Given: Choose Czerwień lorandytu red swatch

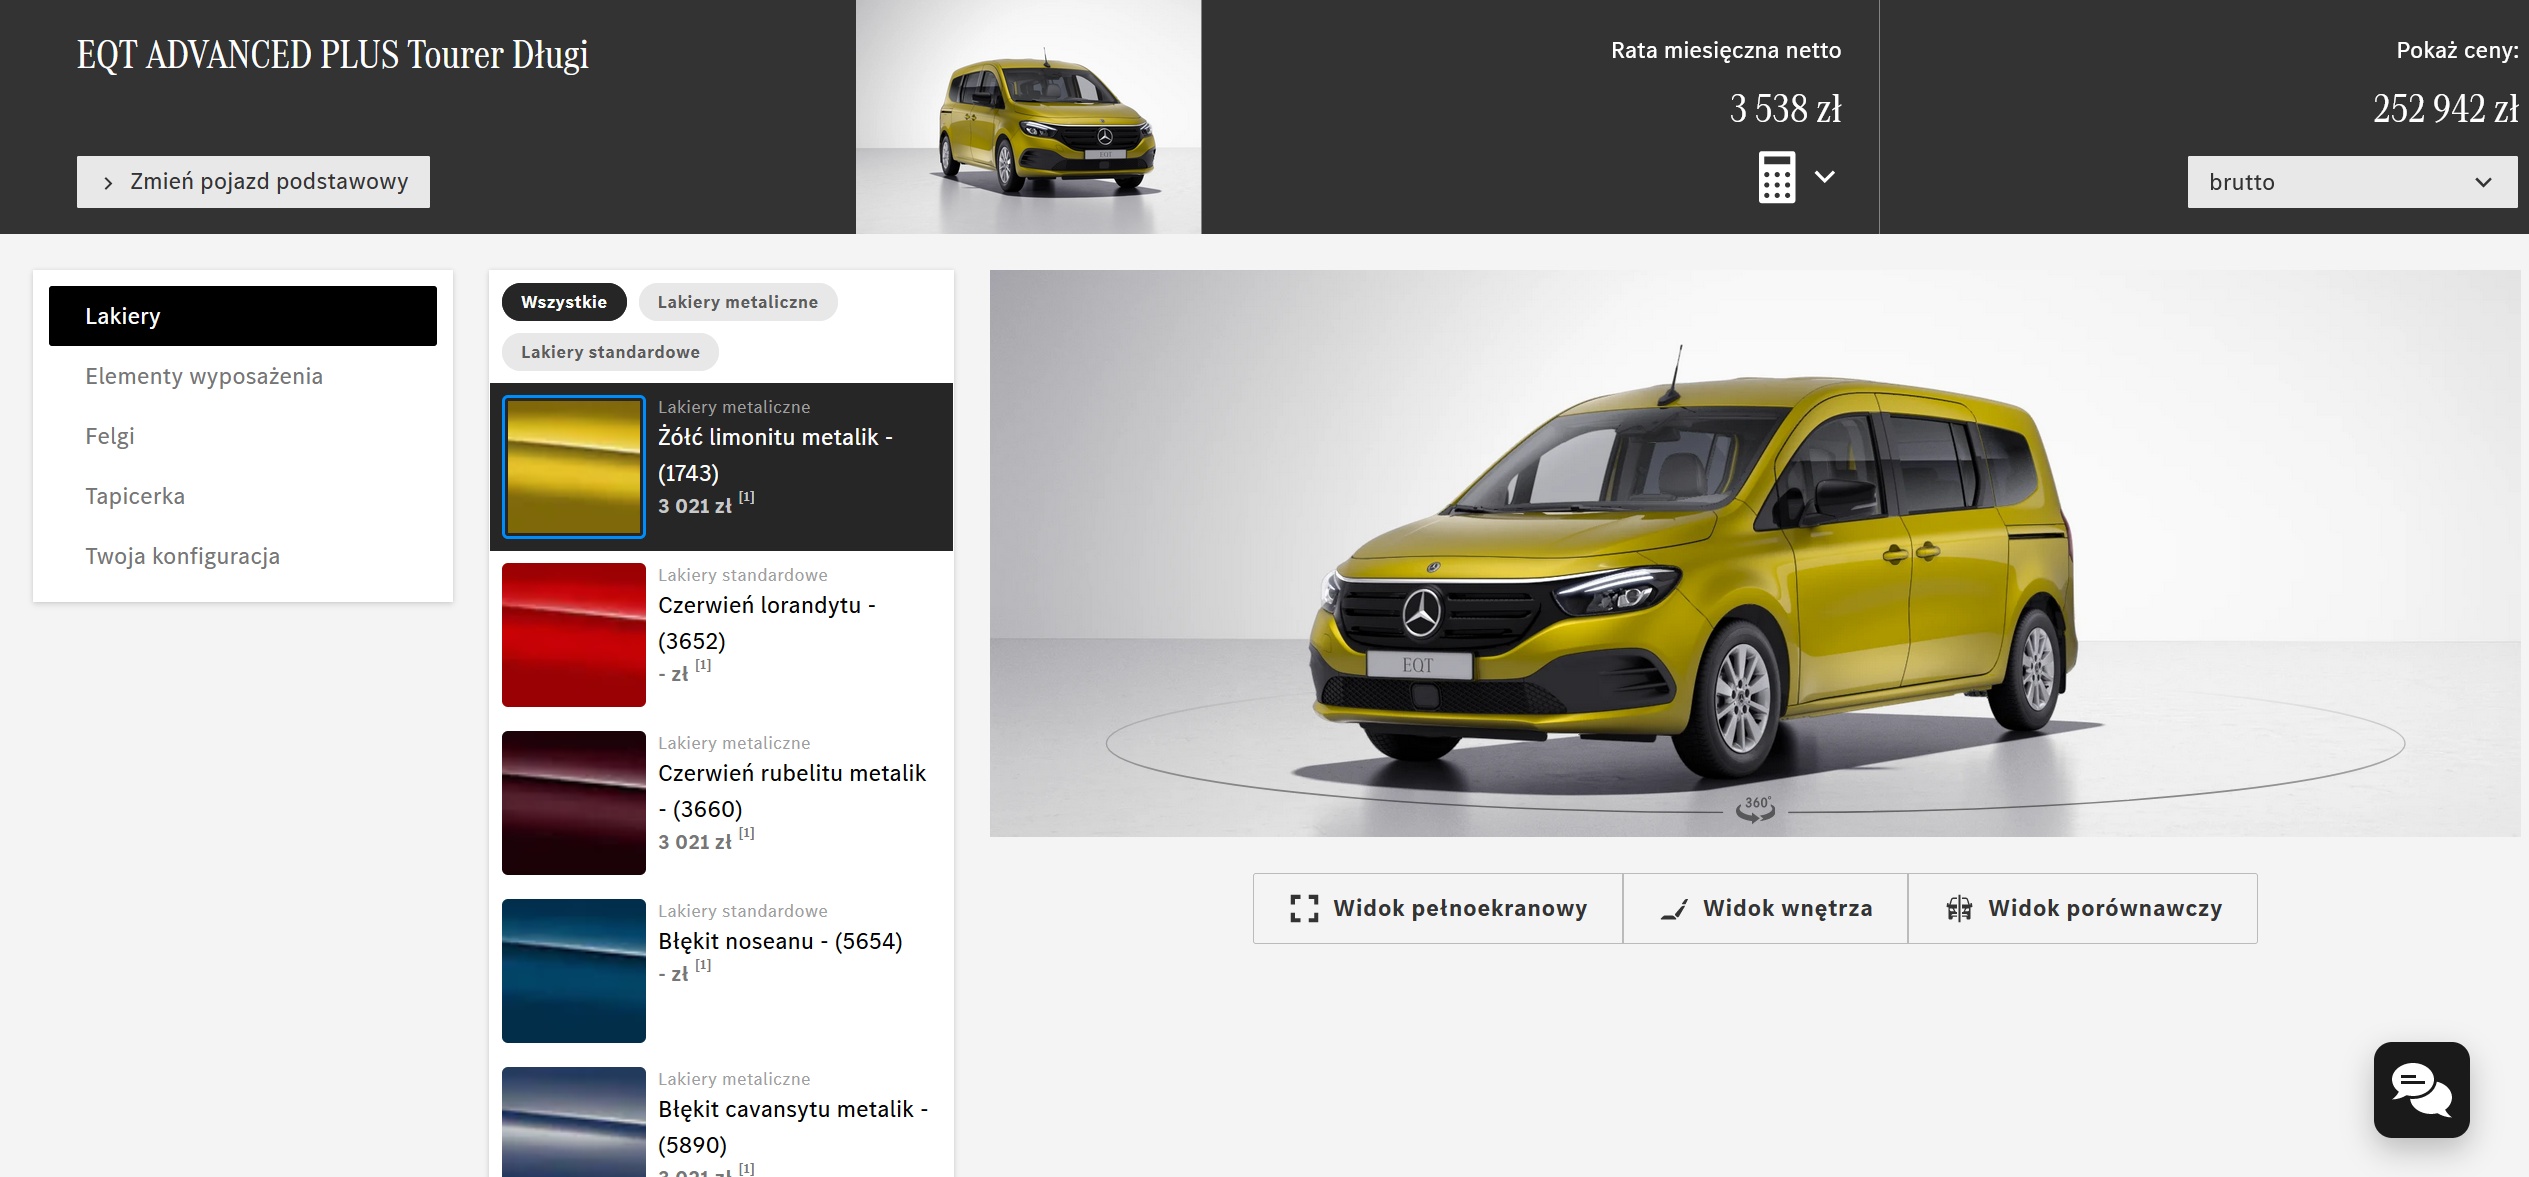Looking at the screenshot, I should pyautogui.click(x=574, y=635).
